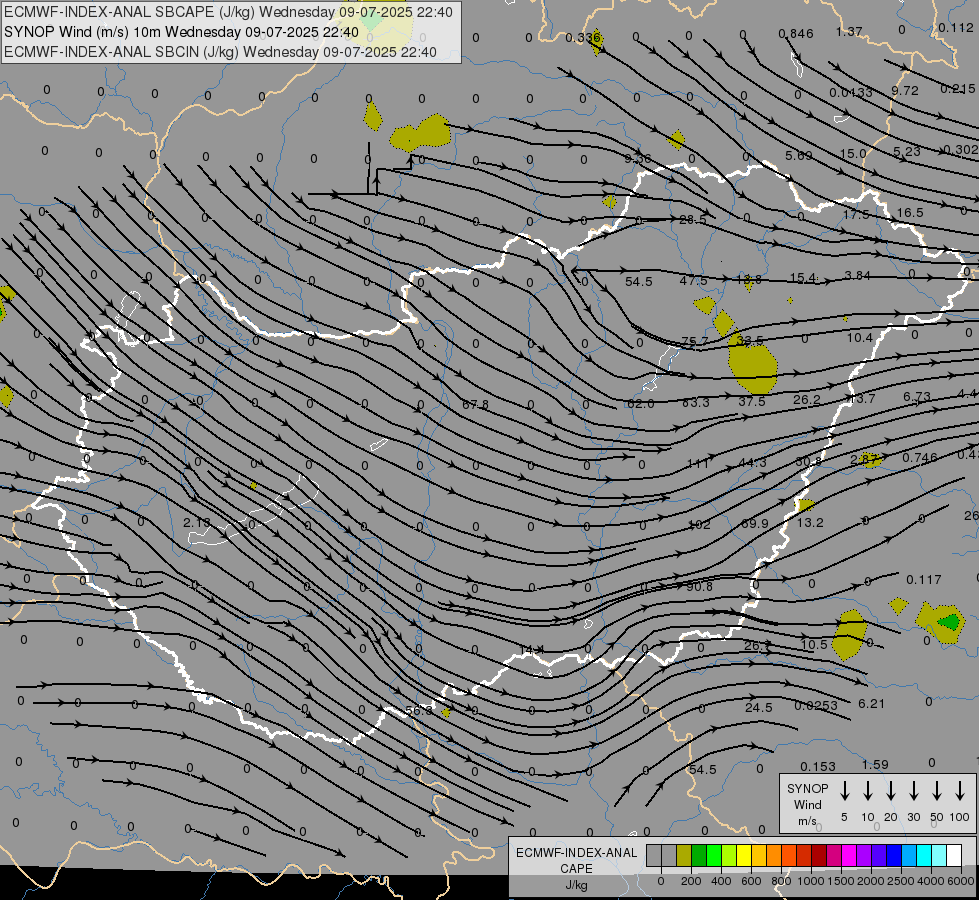
Task: Click the 62.0 value on the map
Action: pos(641,404)
